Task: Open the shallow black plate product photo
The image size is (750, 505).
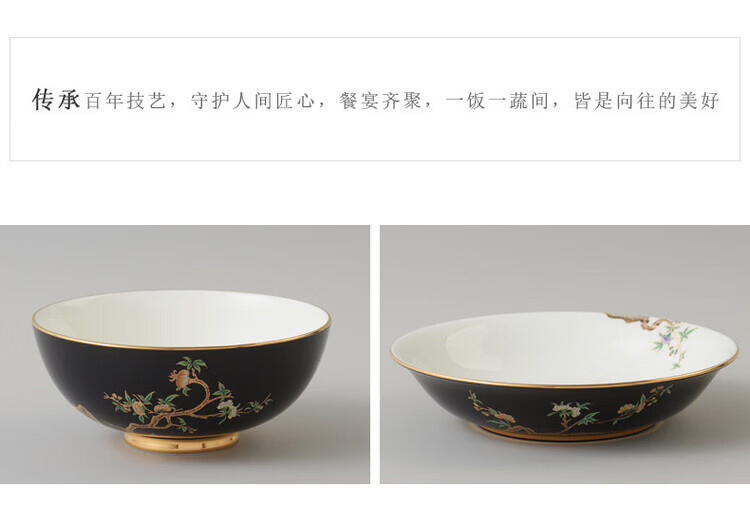Action: point(565,354)
